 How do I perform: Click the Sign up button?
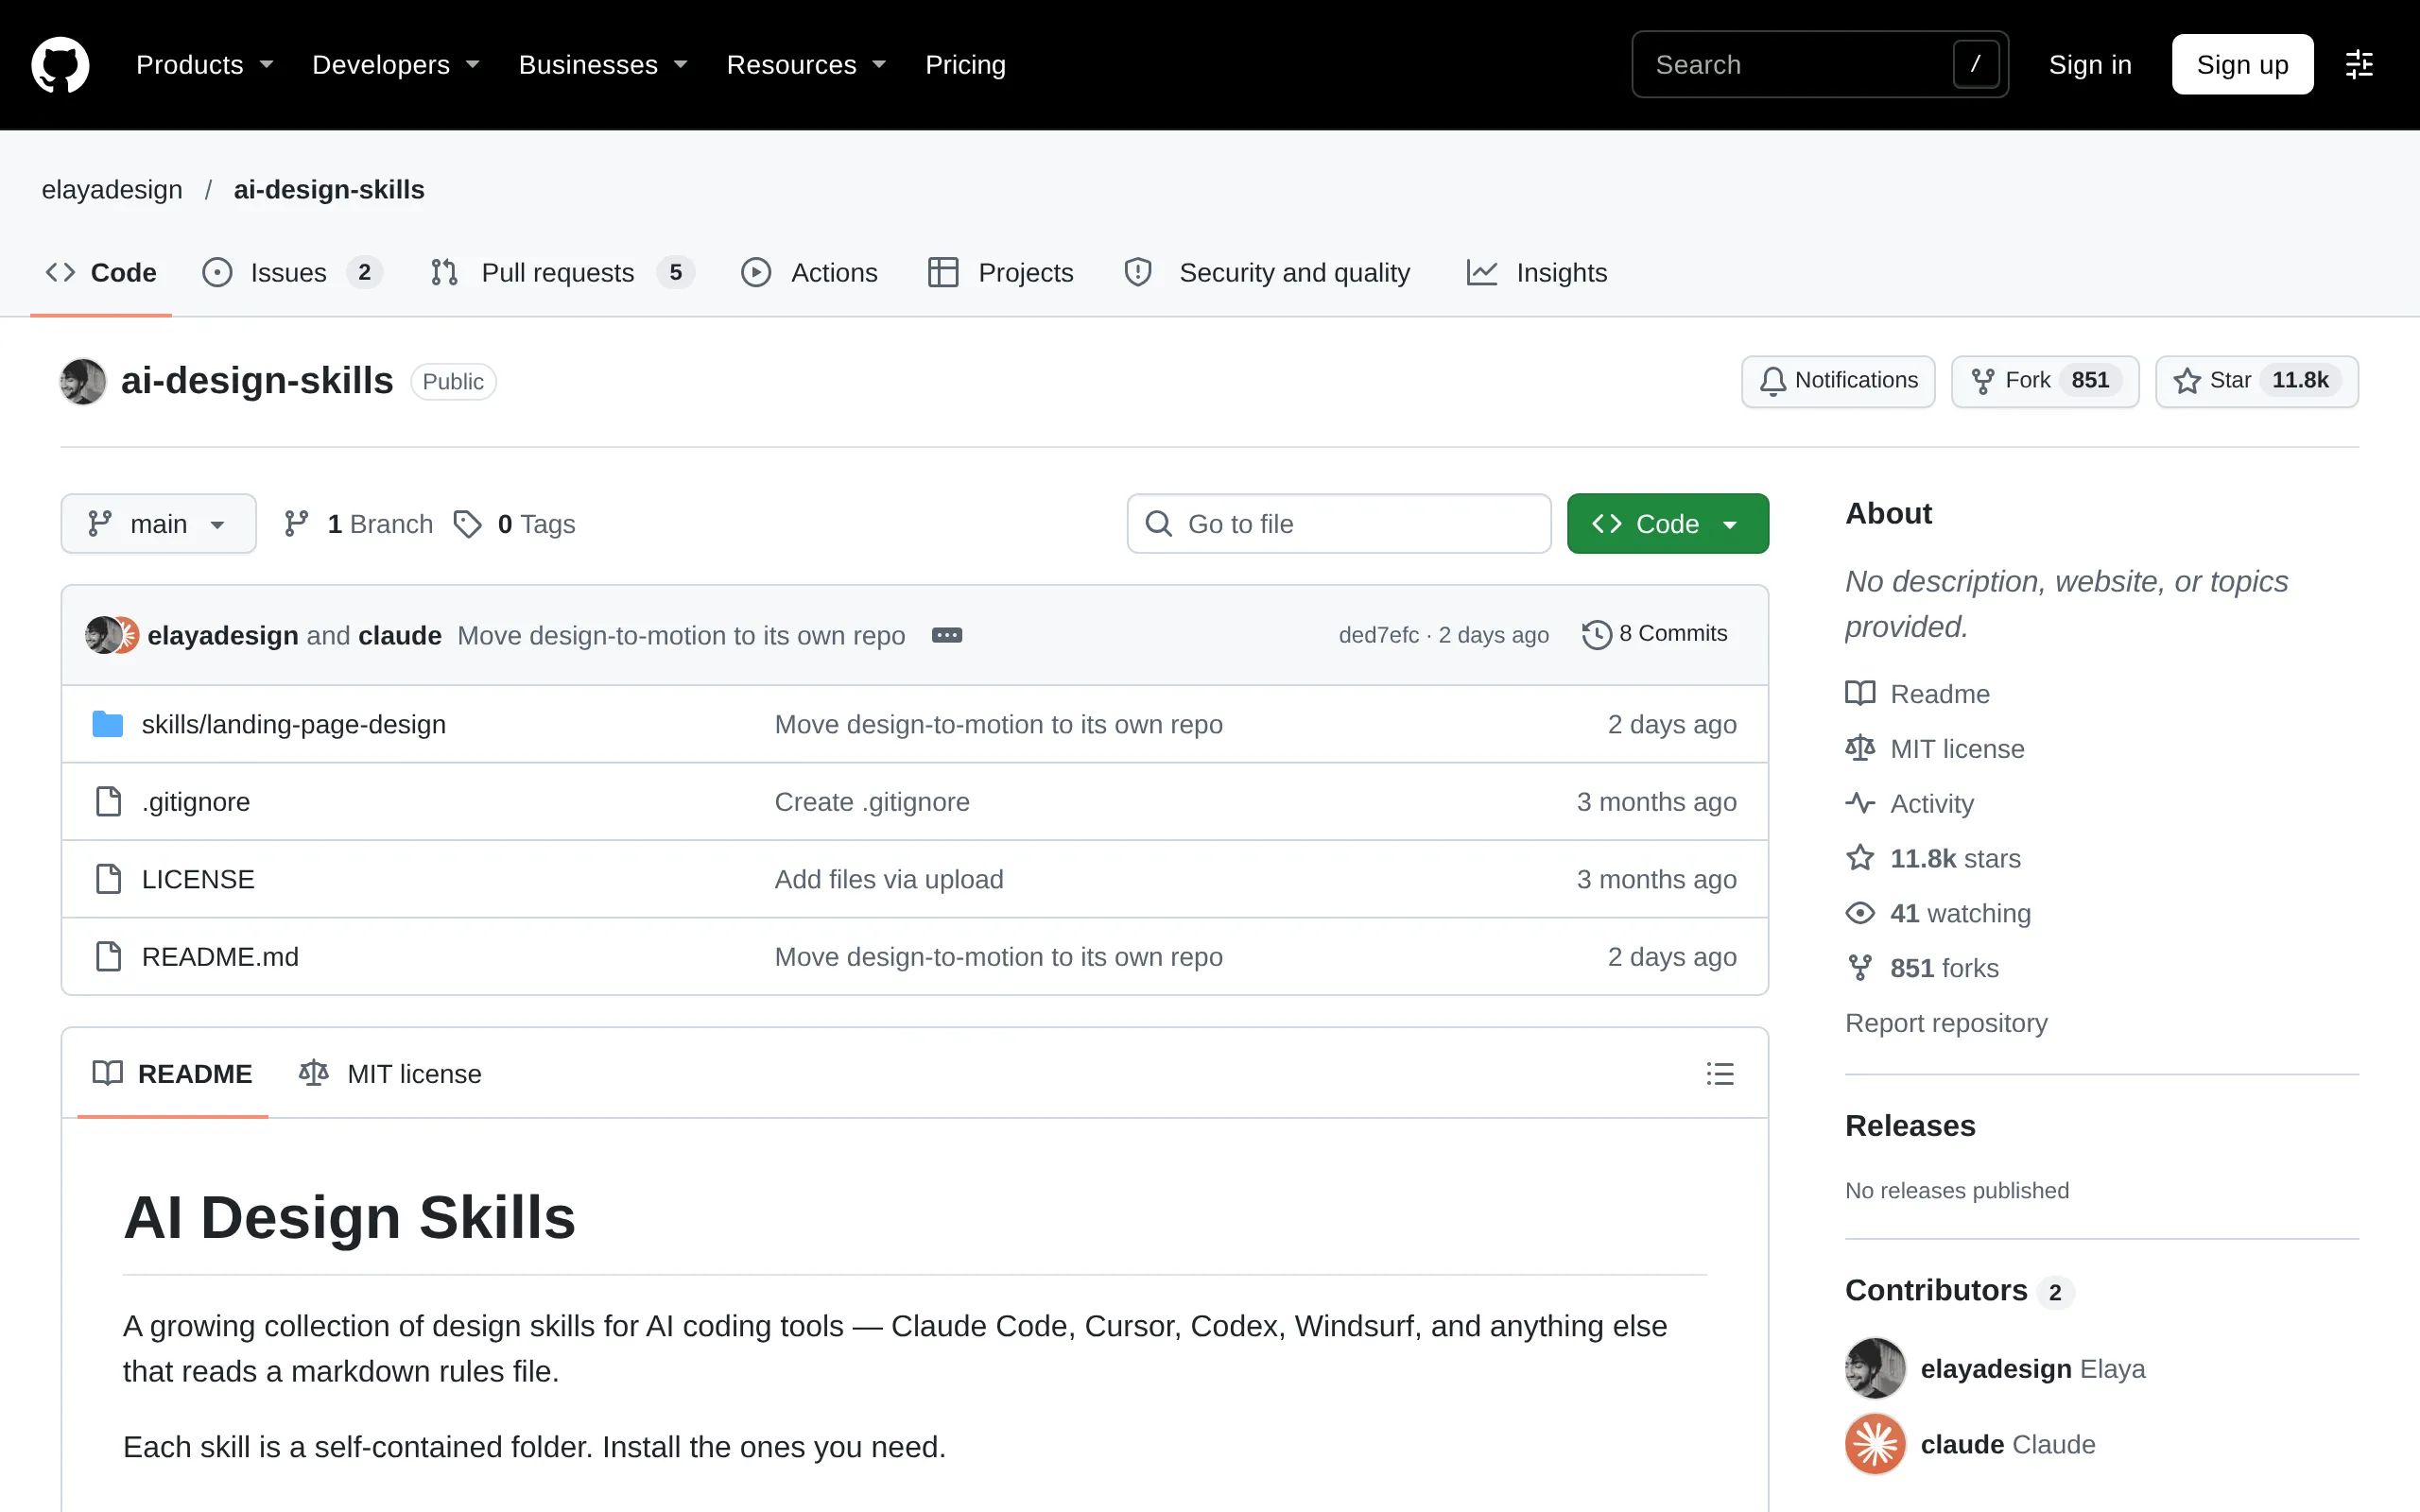pos(2242,65)
